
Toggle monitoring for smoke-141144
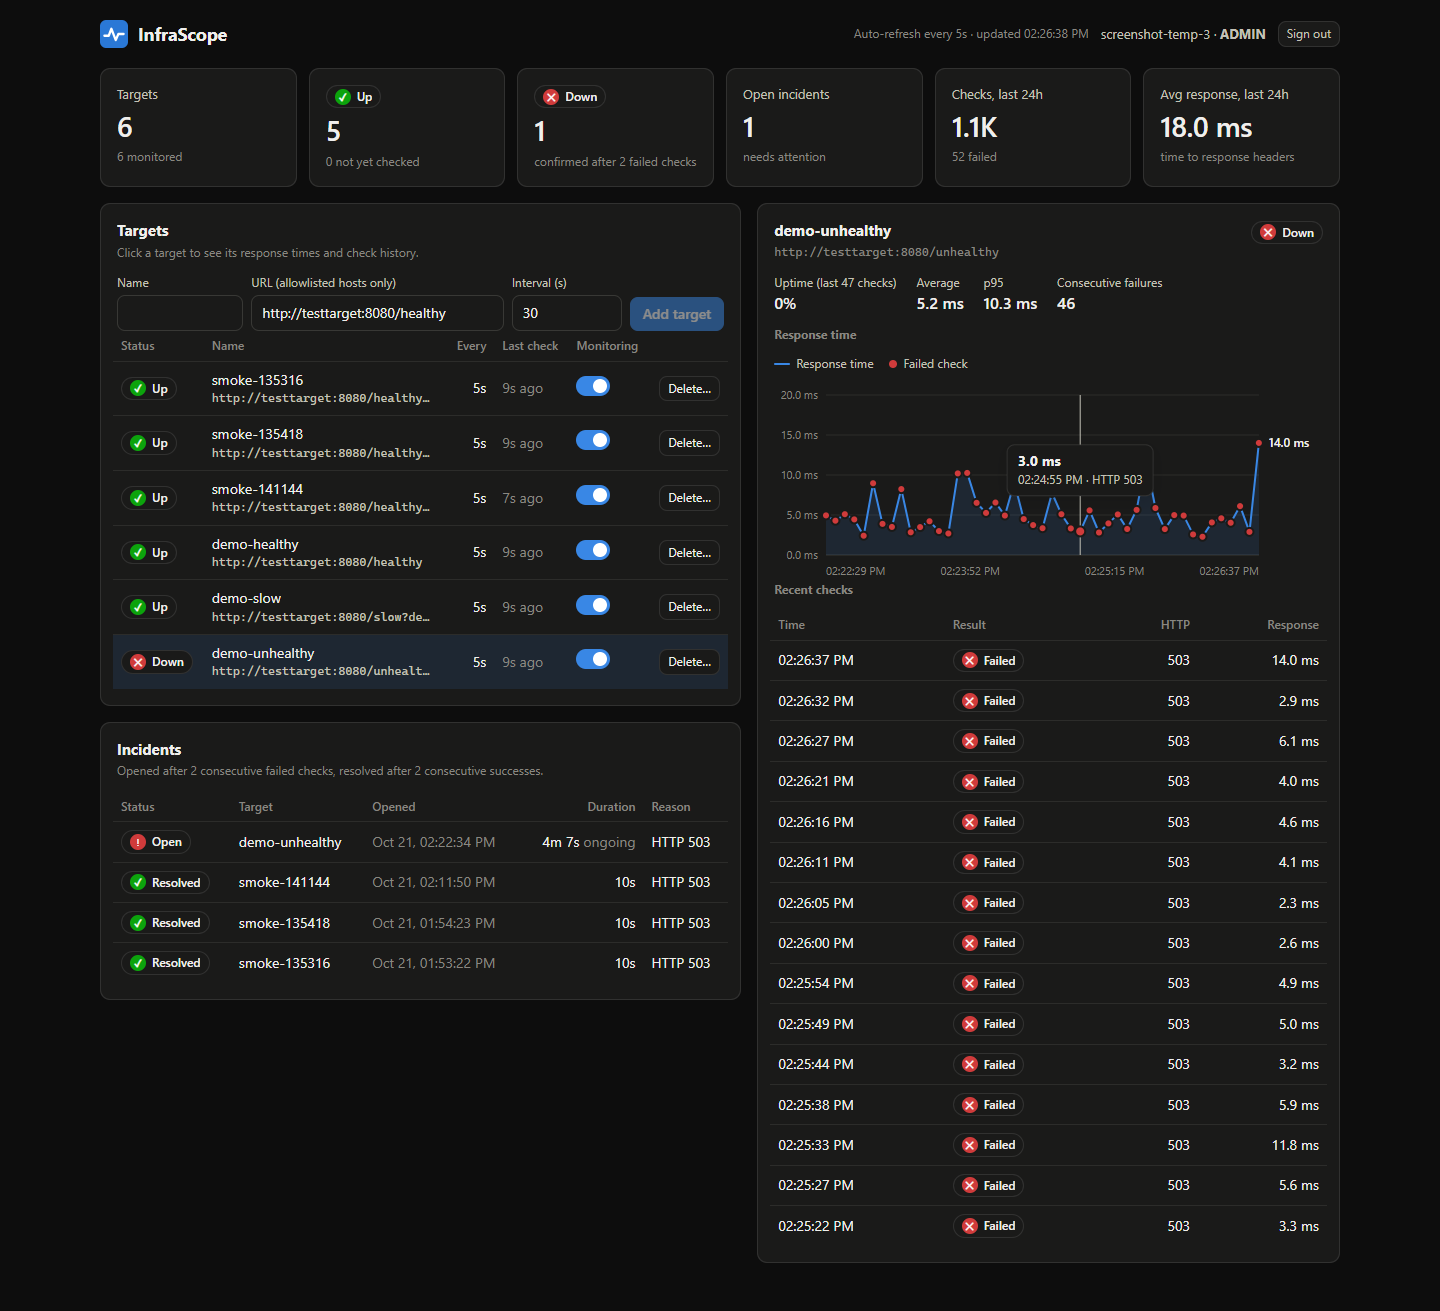(x=593, y=495)
